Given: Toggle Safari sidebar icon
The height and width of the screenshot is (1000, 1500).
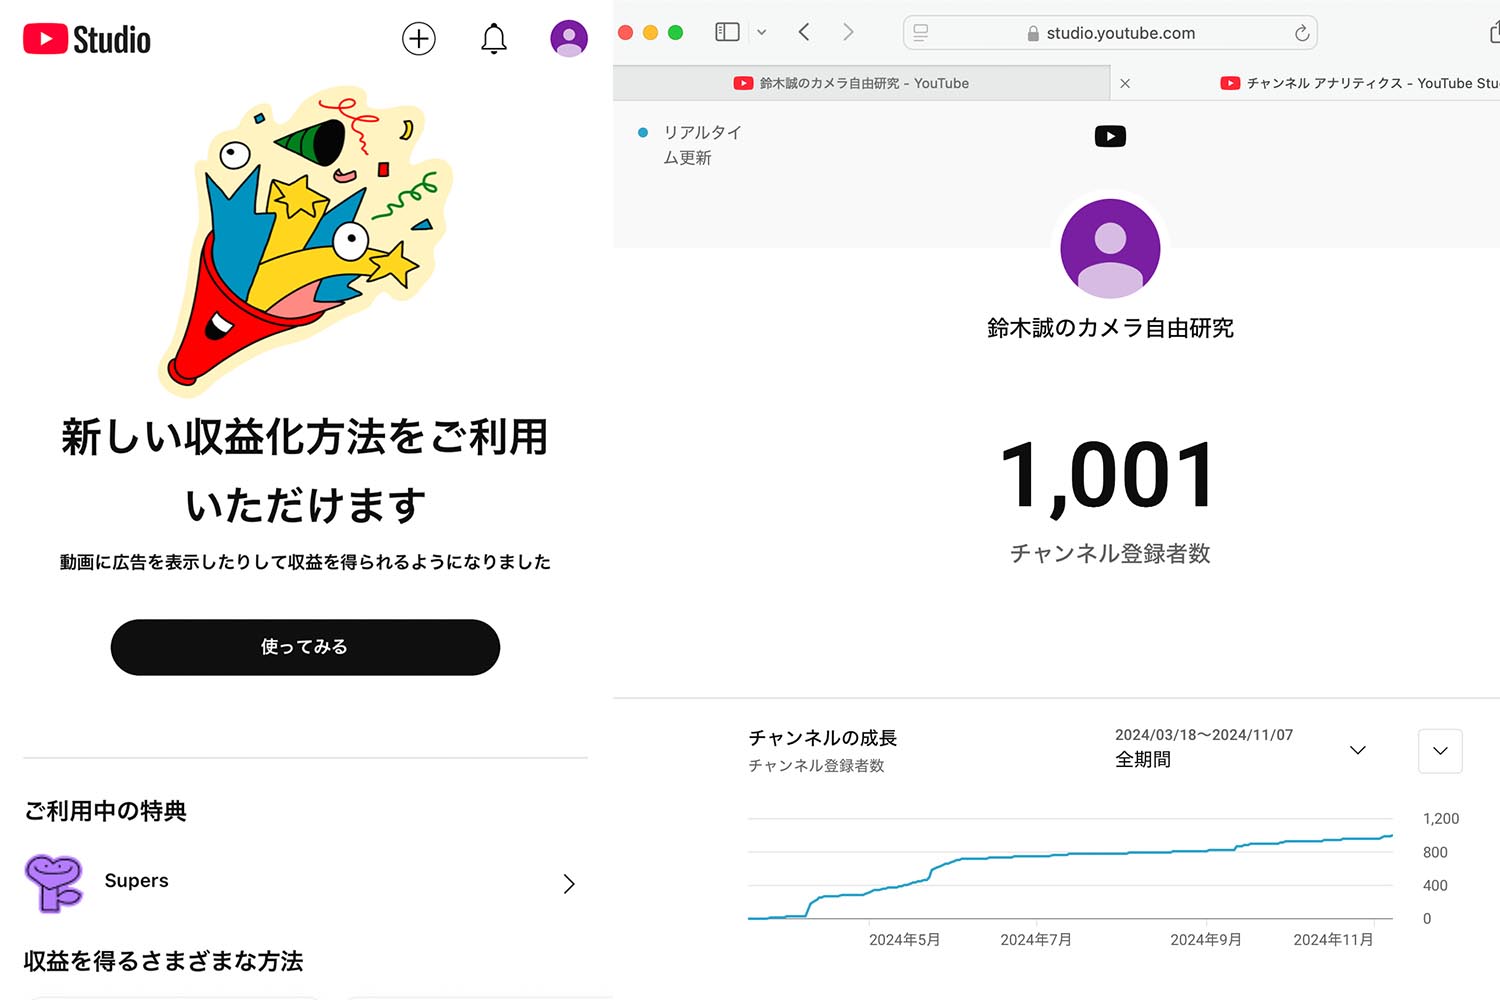Looking at the screenshot, I should click(727, 32).
